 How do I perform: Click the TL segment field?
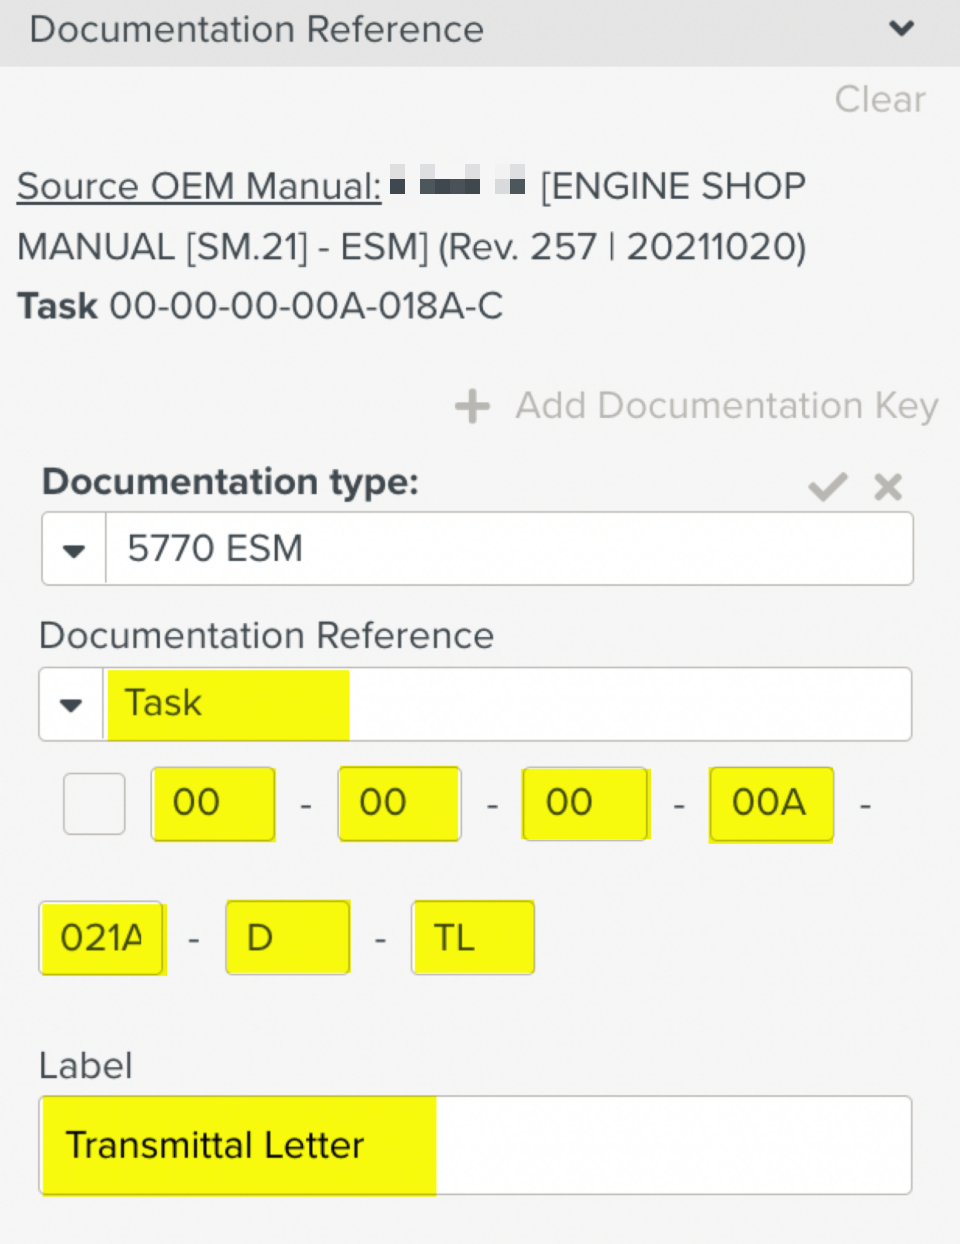473,938
